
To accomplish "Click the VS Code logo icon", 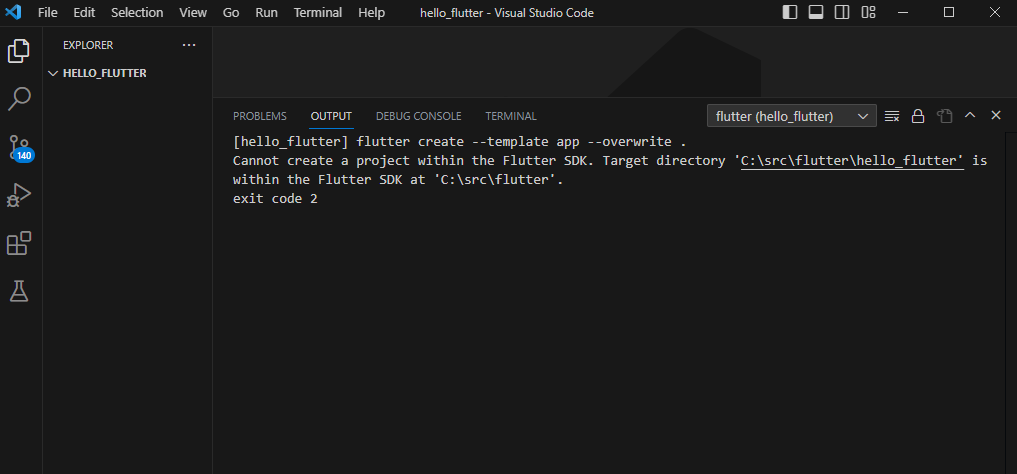I will click(13, 12).
